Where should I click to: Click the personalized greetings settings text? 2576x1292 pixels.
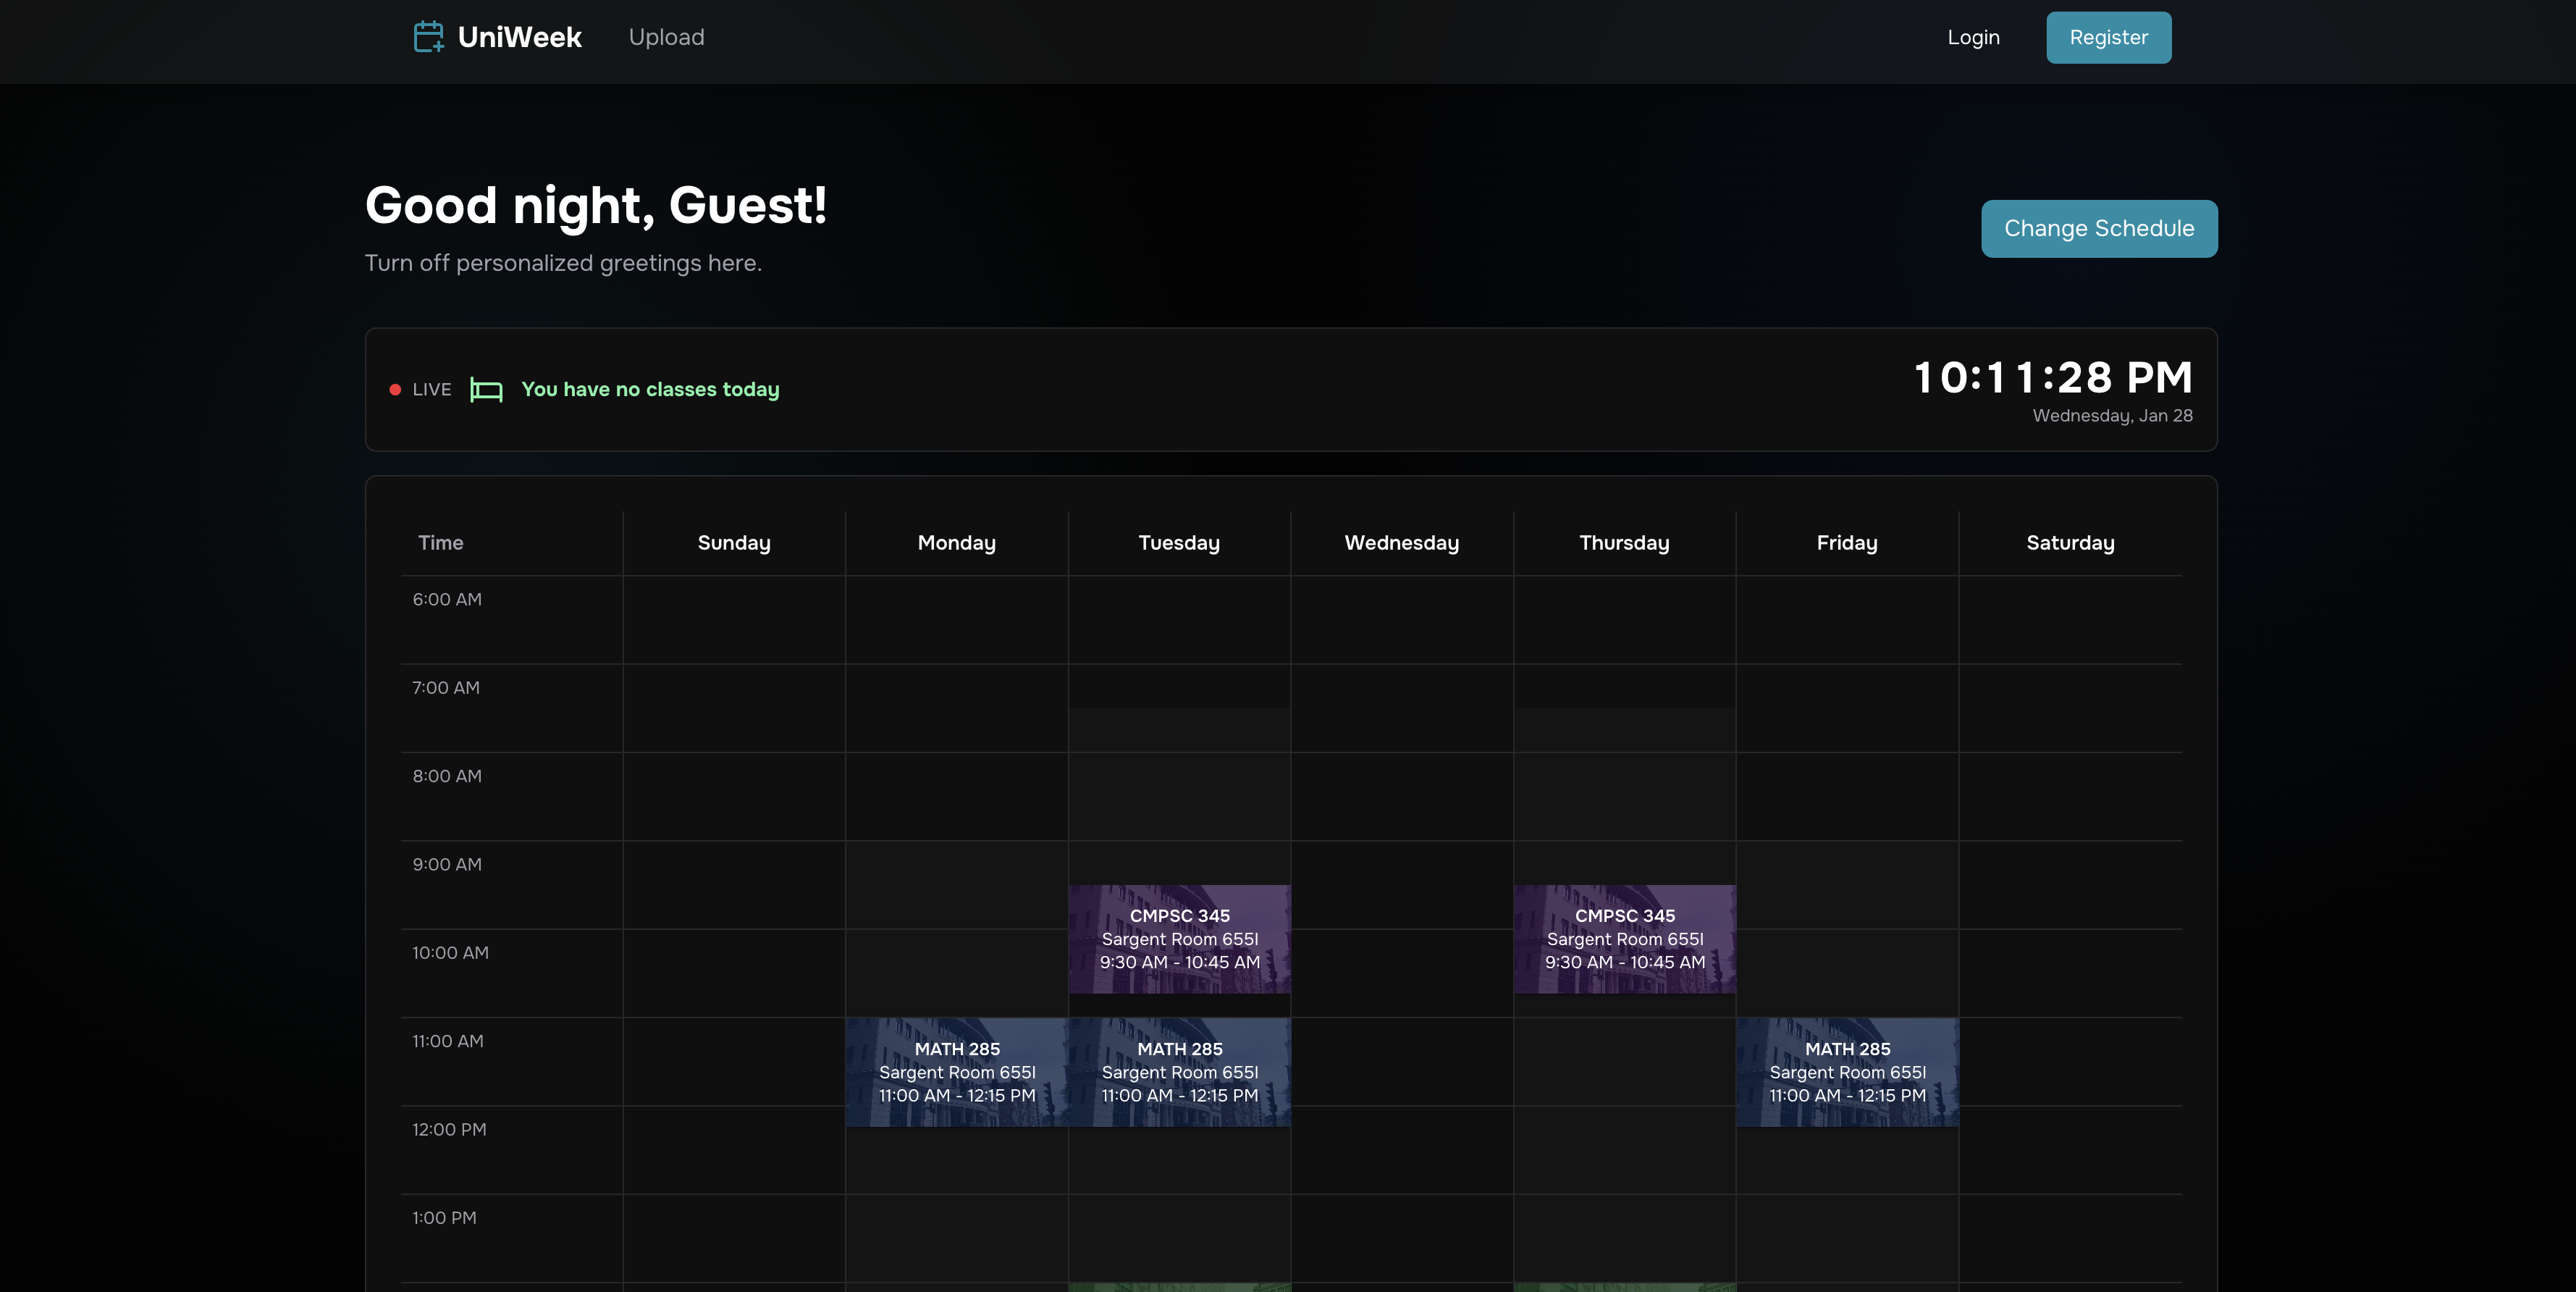tap(563, 263)
